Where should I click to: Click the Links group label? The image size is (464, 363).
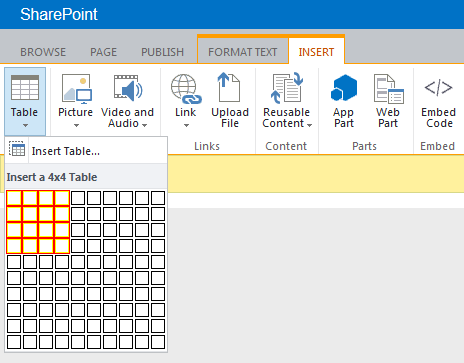(207, 146)
